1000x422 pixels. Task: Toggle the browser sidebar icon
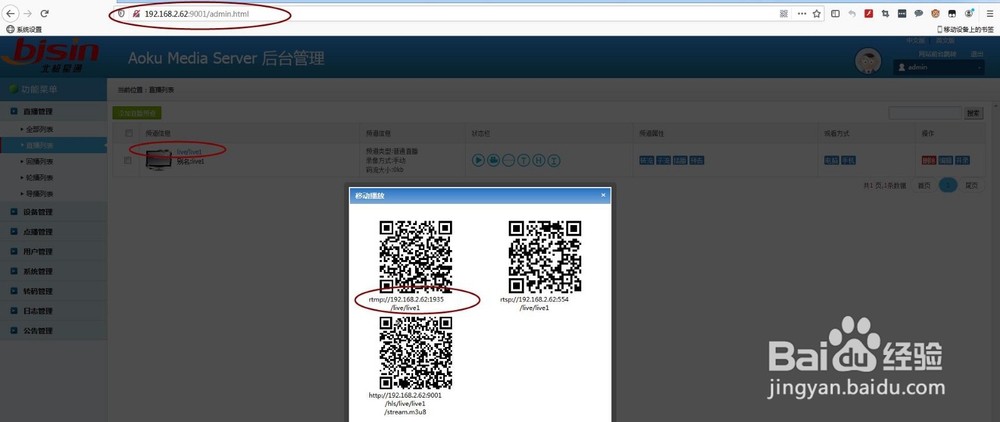click(x=835, y=13)
